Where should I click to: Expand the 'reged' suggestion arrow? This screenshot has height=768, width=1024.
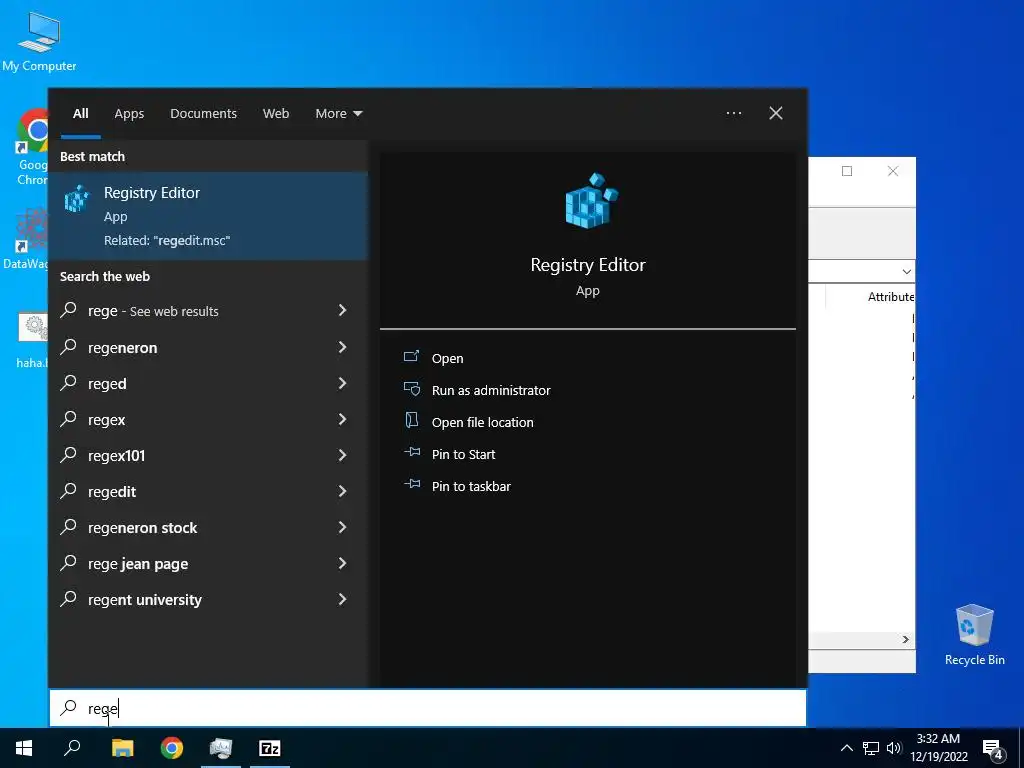click(342, 383)
